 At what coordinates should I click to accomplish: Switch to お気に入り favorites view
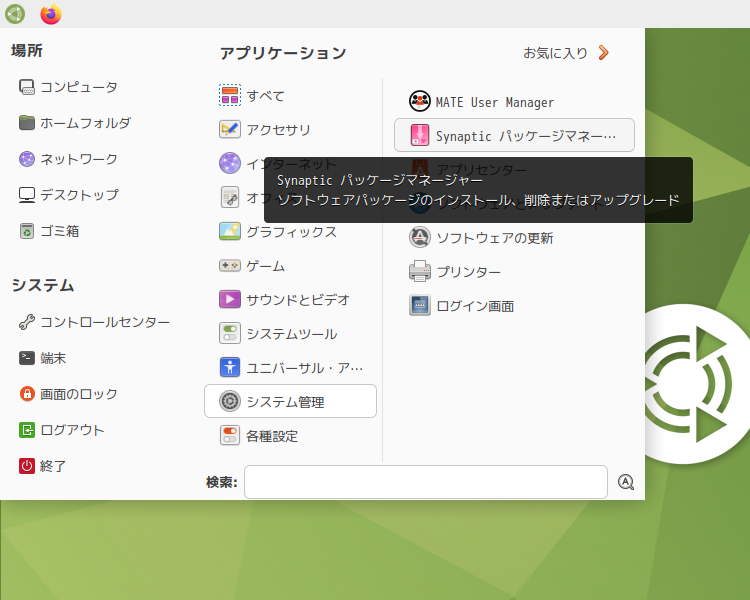[566, 53]
